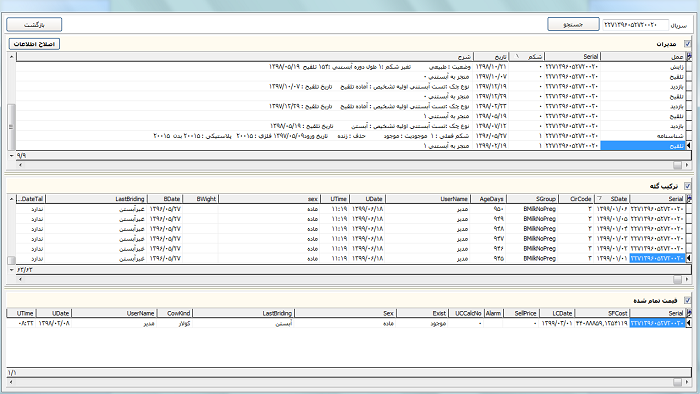Click AgeDays cell ۹۴۷

(x=488, y=239)
